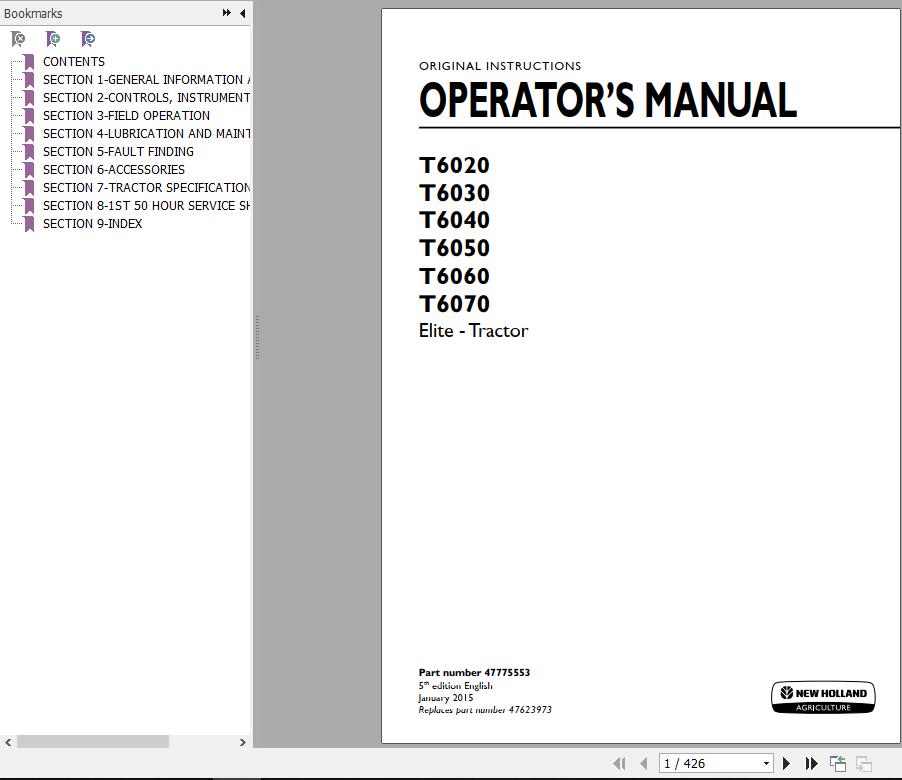Click the bookmarks horizontal scrollbar thumb
Image resolution: width=902 pixels, height=780 pixels.
coord(93,742)
